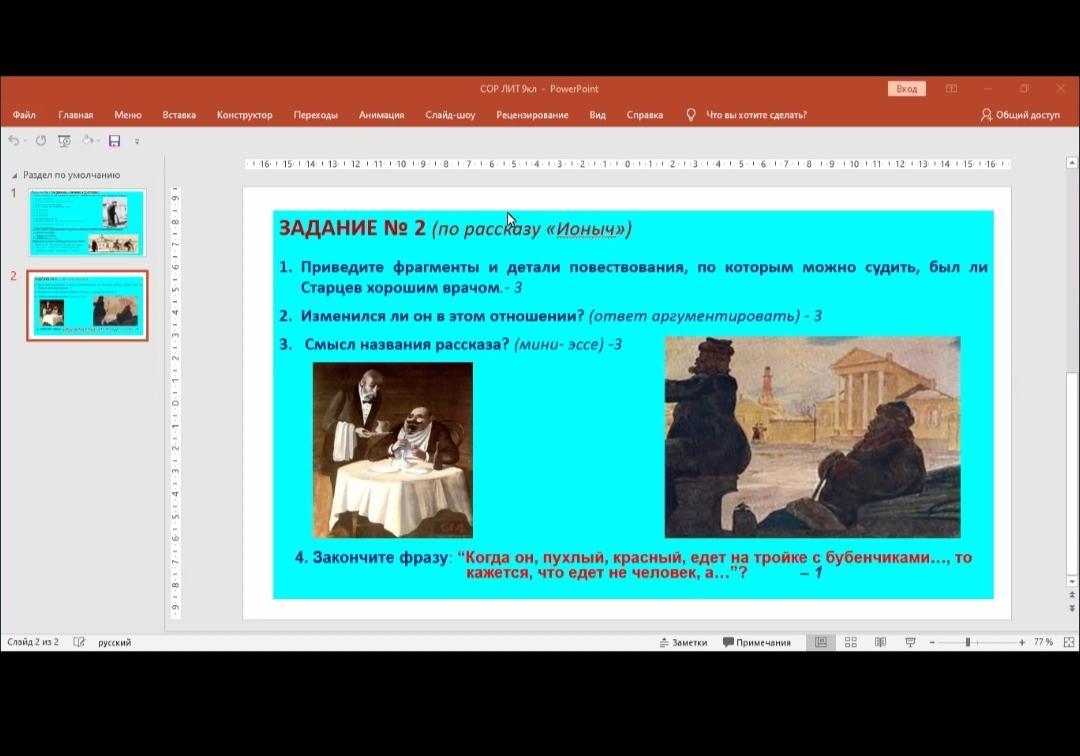Image resolution: width=1080 pixels, height=756 pixels.
Task: Click the zoom out minus button
Action: pyautogui.click(x=932, y=642)
